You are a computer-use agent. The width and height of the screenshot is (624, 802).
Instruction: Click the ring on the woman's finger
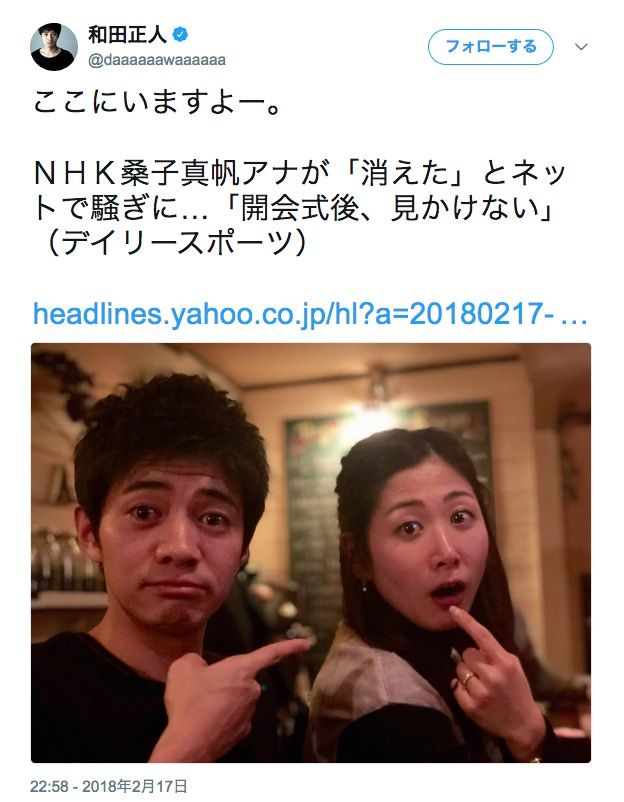[x=468, y=678]
